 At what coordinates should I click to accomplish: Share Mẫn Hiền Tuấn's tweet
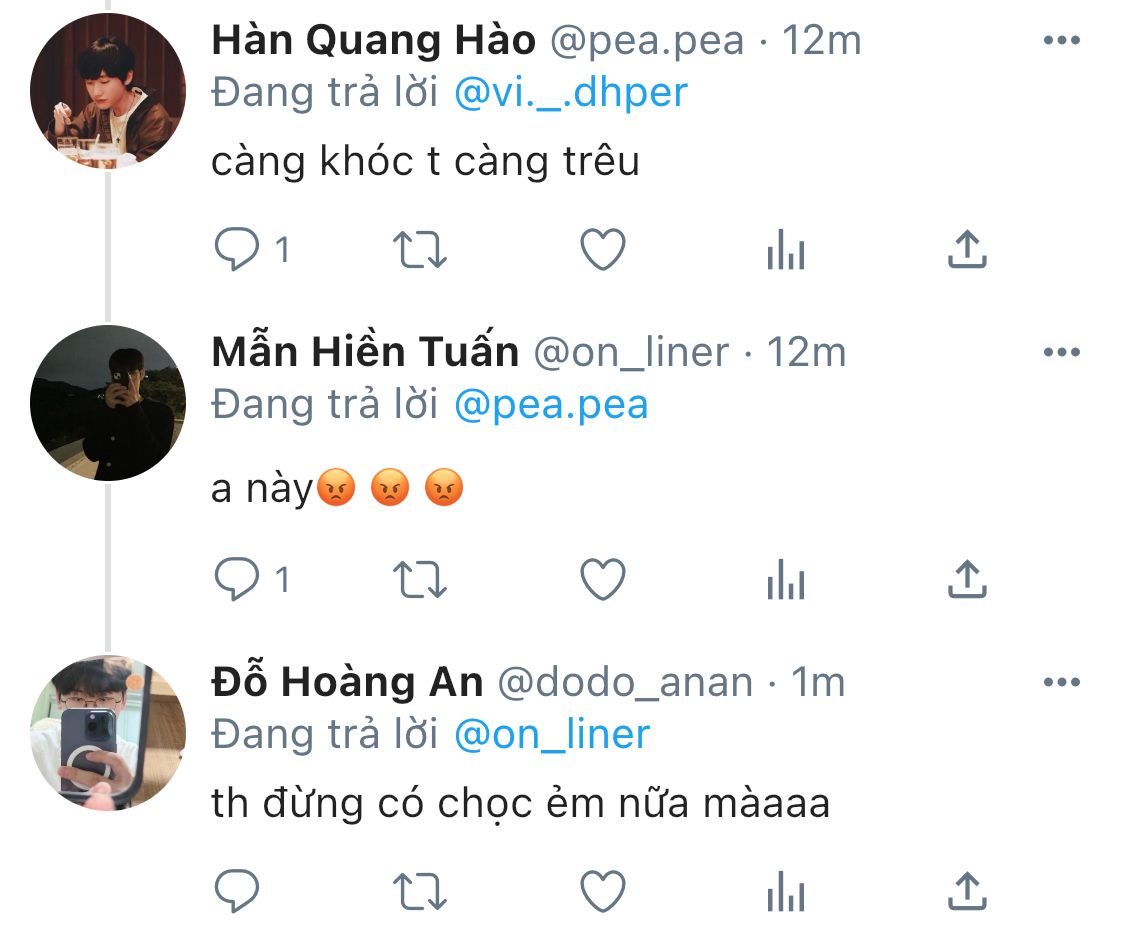coord(966,580)
